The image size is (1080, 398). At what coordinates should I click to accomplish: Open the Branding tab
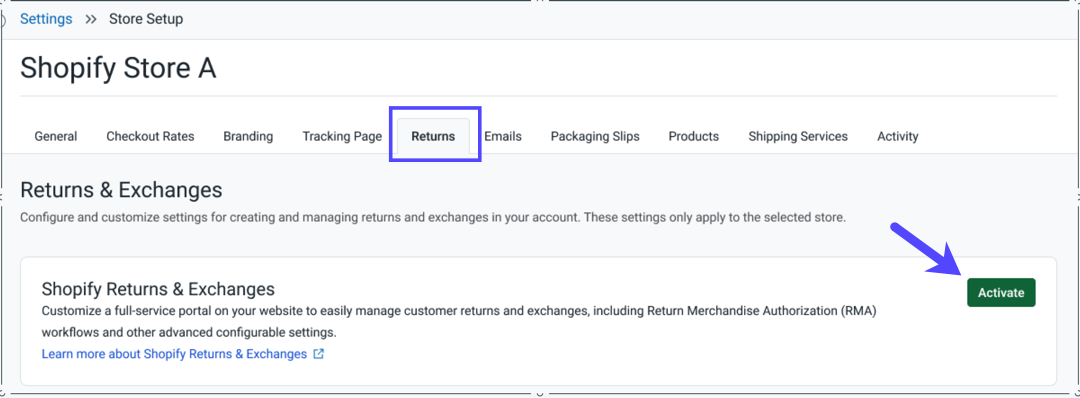[248, 136]
